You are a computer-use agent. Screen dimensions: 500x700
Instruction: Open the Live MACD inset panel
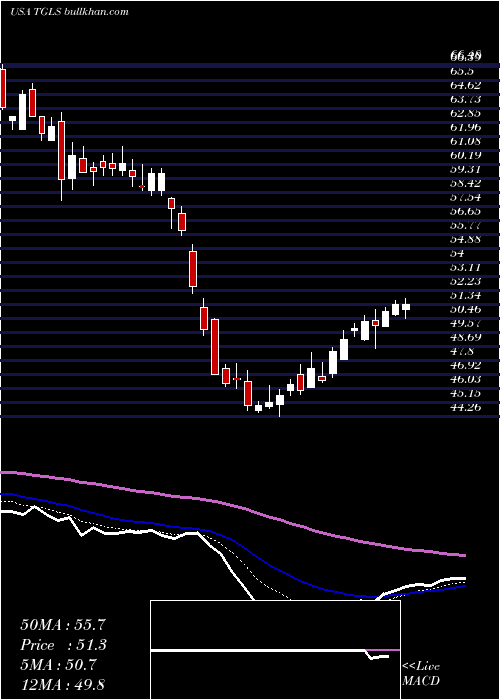click(x=275, y=650)
